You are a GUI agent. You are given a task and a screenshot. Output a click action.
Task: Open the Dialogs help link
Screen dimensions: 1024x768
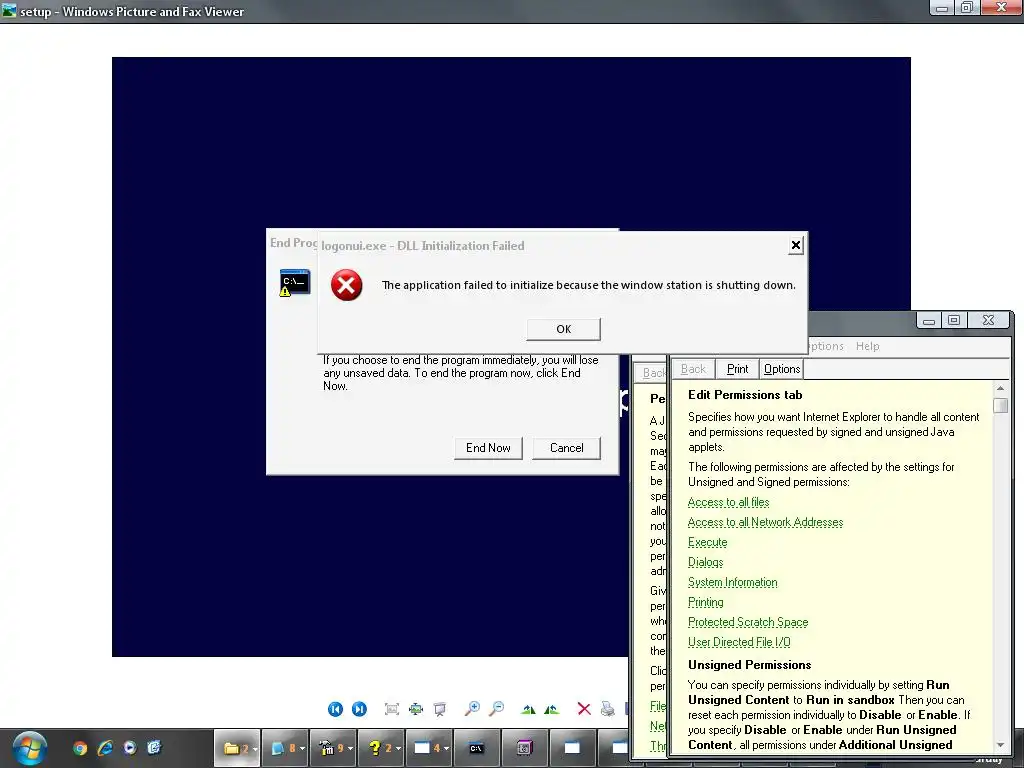point(705,562)
